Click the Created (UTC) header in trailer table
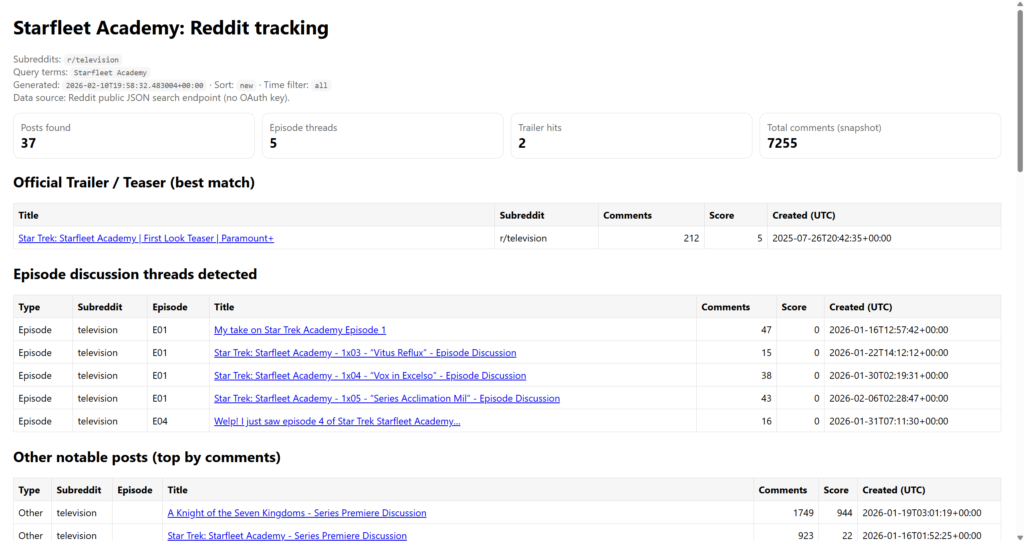Image resolution: width=1024 pixels, height=541 pixels. 803,215
